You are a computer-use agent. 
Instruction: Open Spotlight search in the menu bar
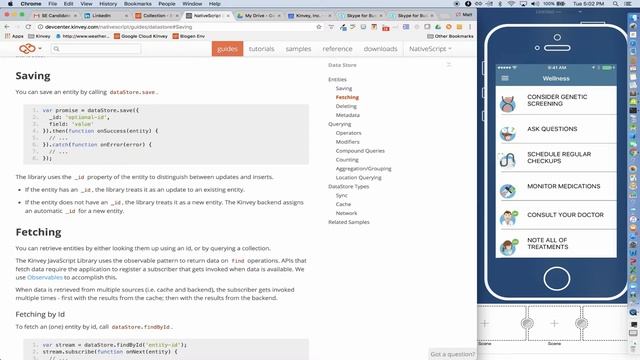coord(616,4)
